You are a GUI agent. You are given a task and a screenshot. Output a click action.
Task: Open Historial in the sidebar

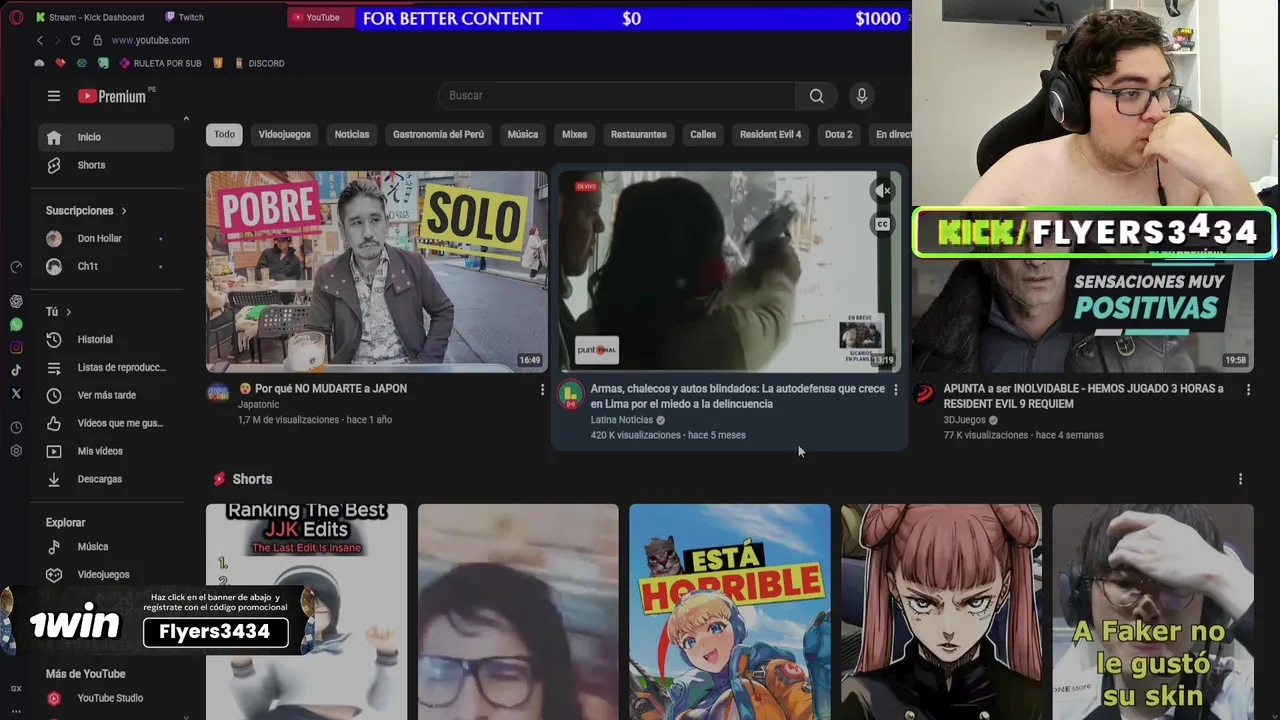tap(106, 340)
